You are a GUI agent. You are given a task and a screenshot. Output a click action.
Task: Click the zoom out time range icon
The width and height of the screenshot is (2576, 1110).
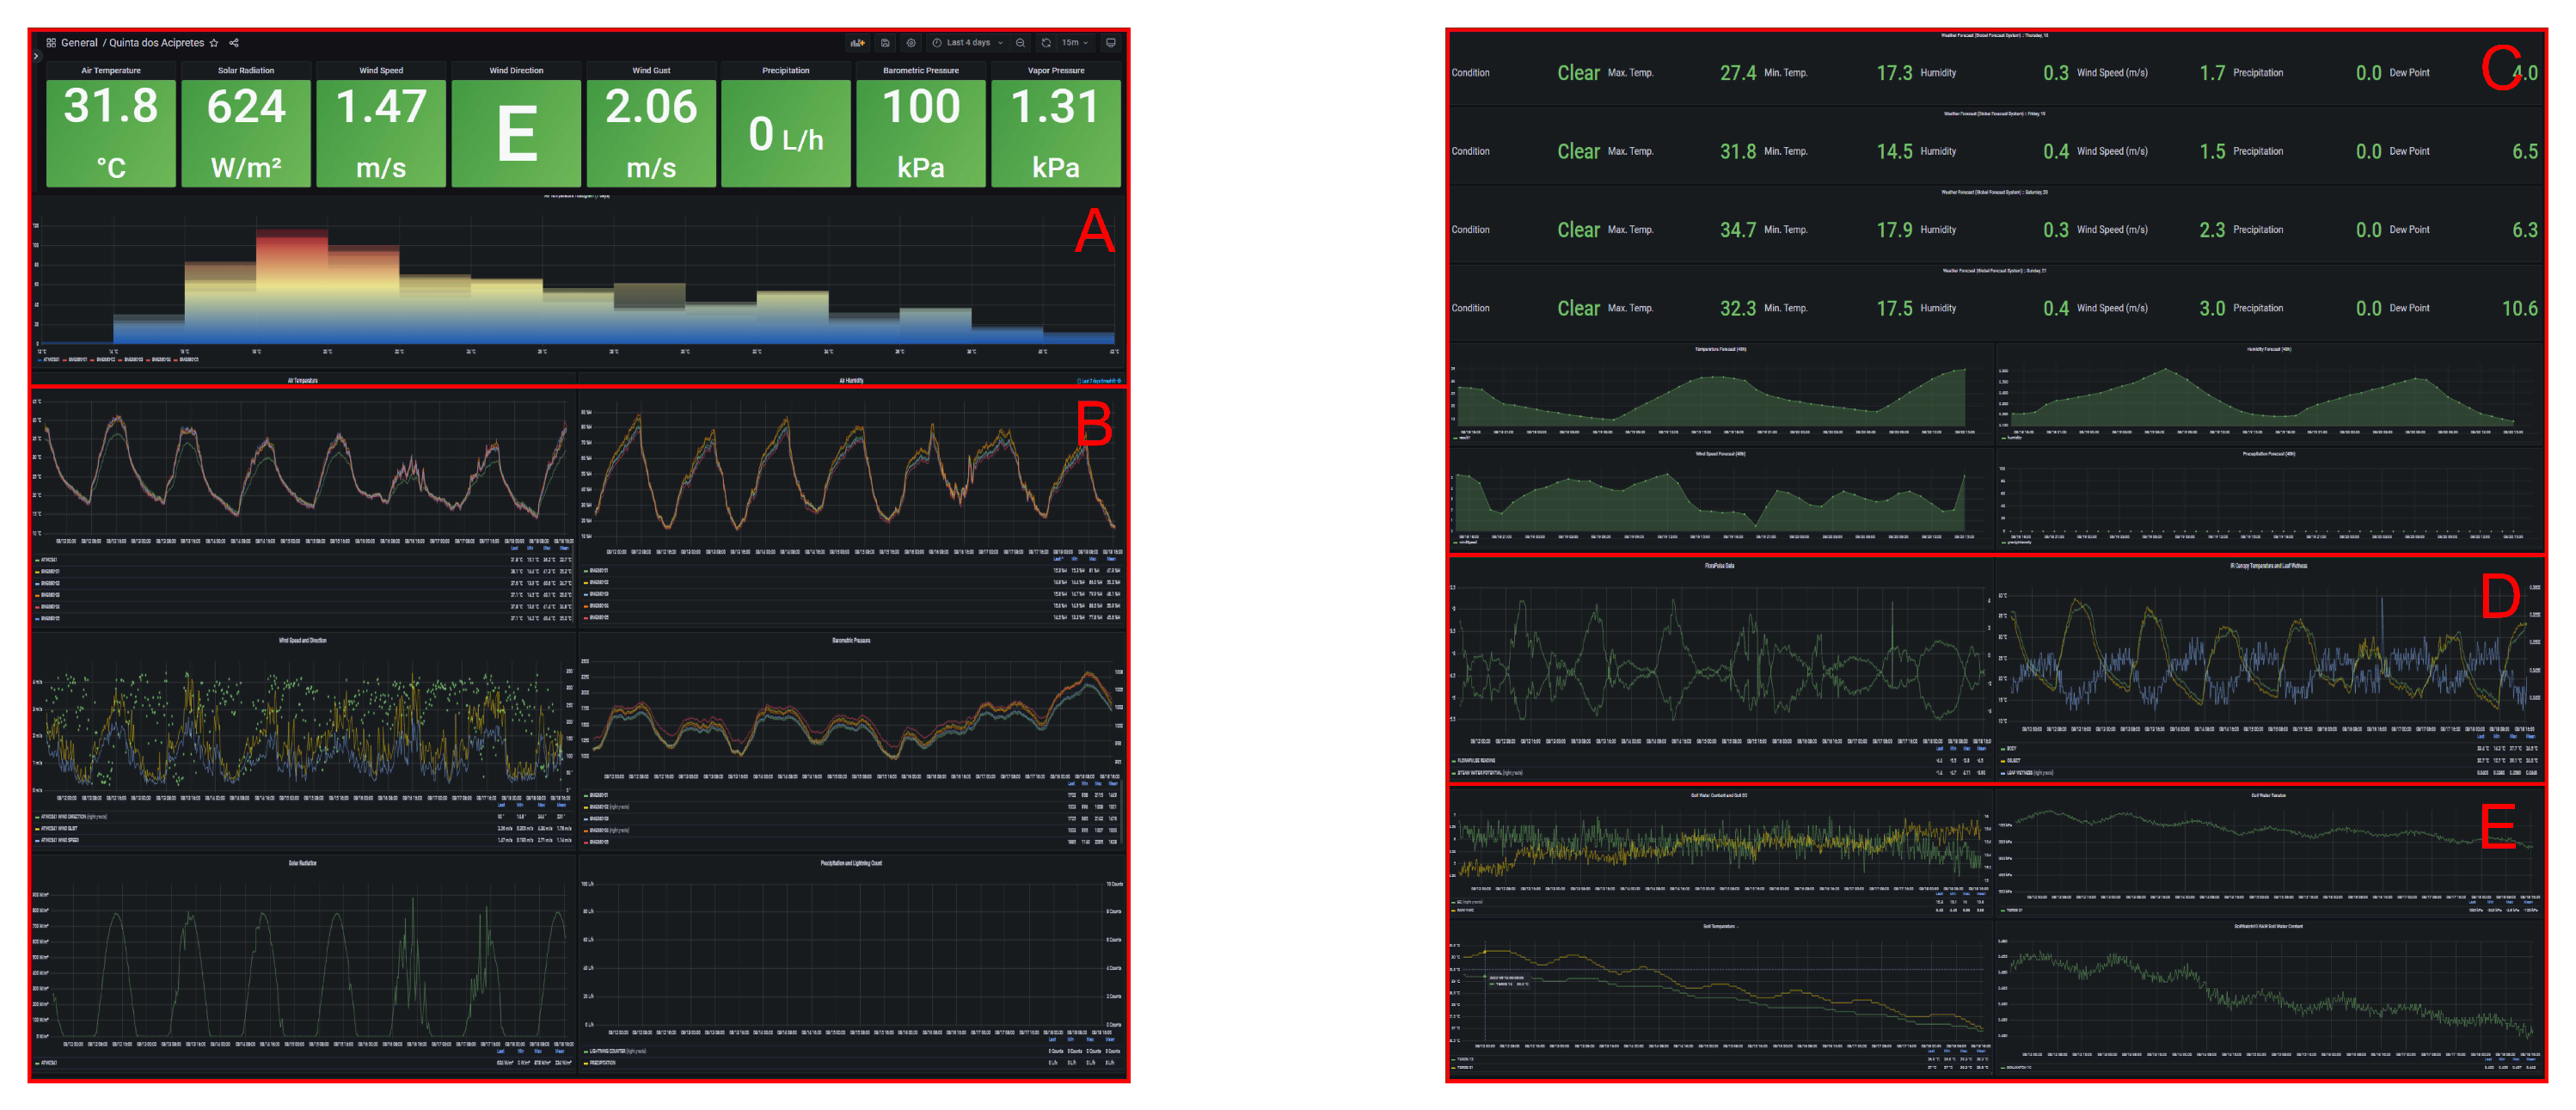click(1020, 43)
